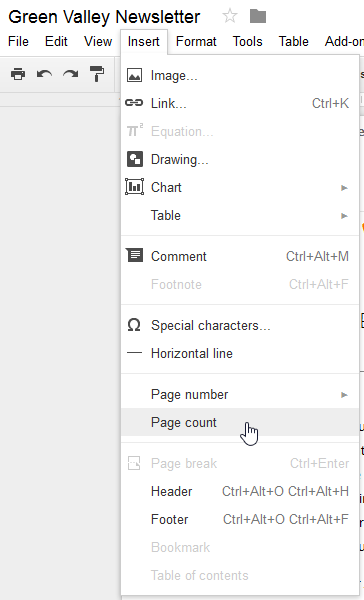Screen dimensions: 364x600
Task: Open the Tools menu
Action: (248, 41)
